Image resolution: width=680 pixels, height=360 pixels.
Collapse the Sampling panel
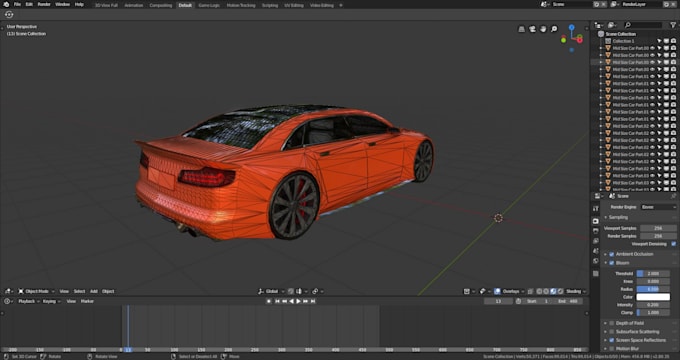(x=605, y=217)
